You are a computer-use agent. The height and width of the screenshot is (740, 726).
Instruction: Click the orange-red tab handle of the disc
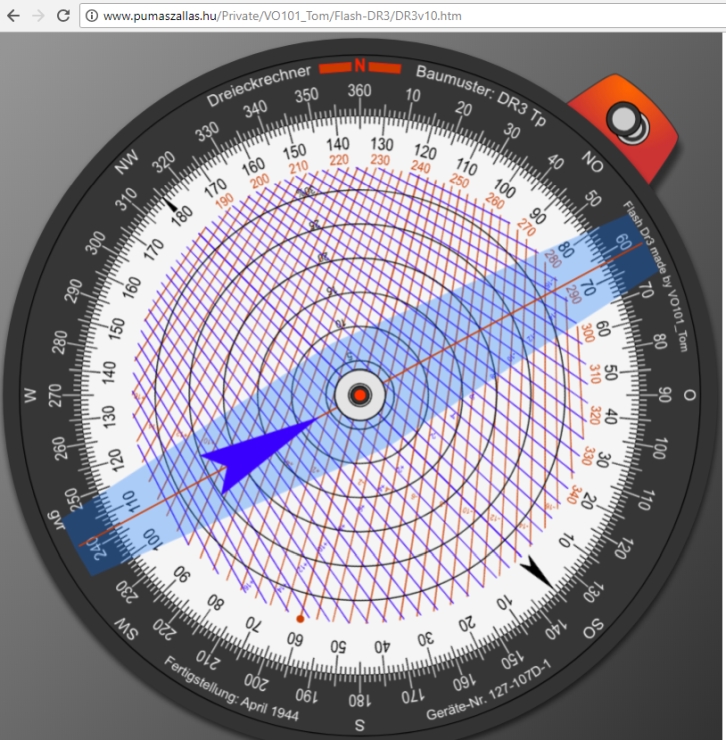[x=624, y=127]
